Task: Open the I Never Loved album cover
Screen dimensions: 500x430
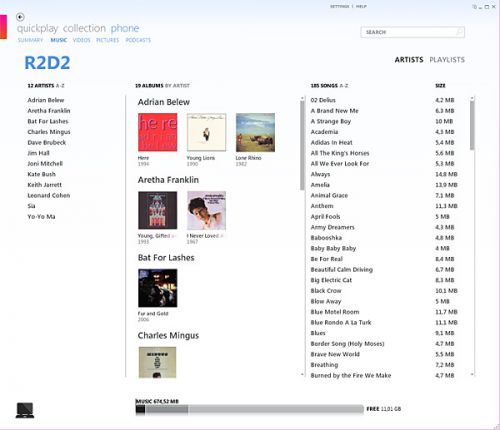Action: tap(206, 210)
